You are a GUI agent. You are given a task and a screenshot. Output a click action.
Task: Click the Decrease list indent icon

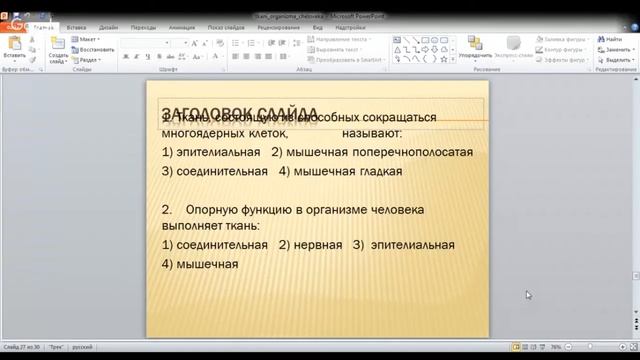[271, 43]
